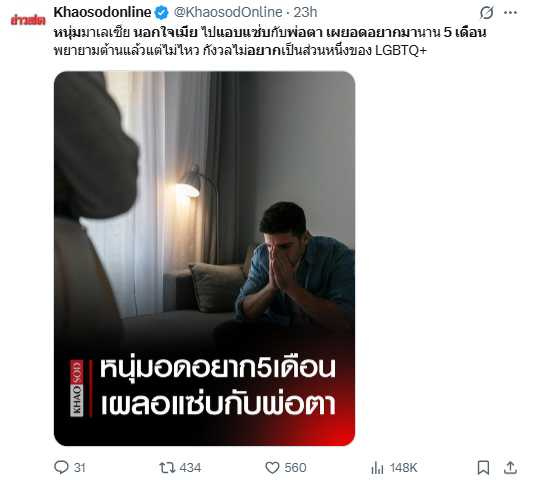Click the 434 repost count

(x=190, y=467)
